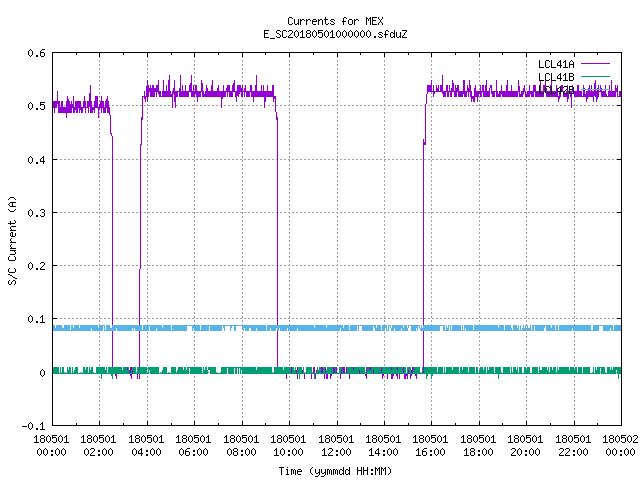This screenshot has height=480, width=640.
Task: Click the chart title 'Currents for MEX'
Action: pyautogui.click(x=335, y=21)
